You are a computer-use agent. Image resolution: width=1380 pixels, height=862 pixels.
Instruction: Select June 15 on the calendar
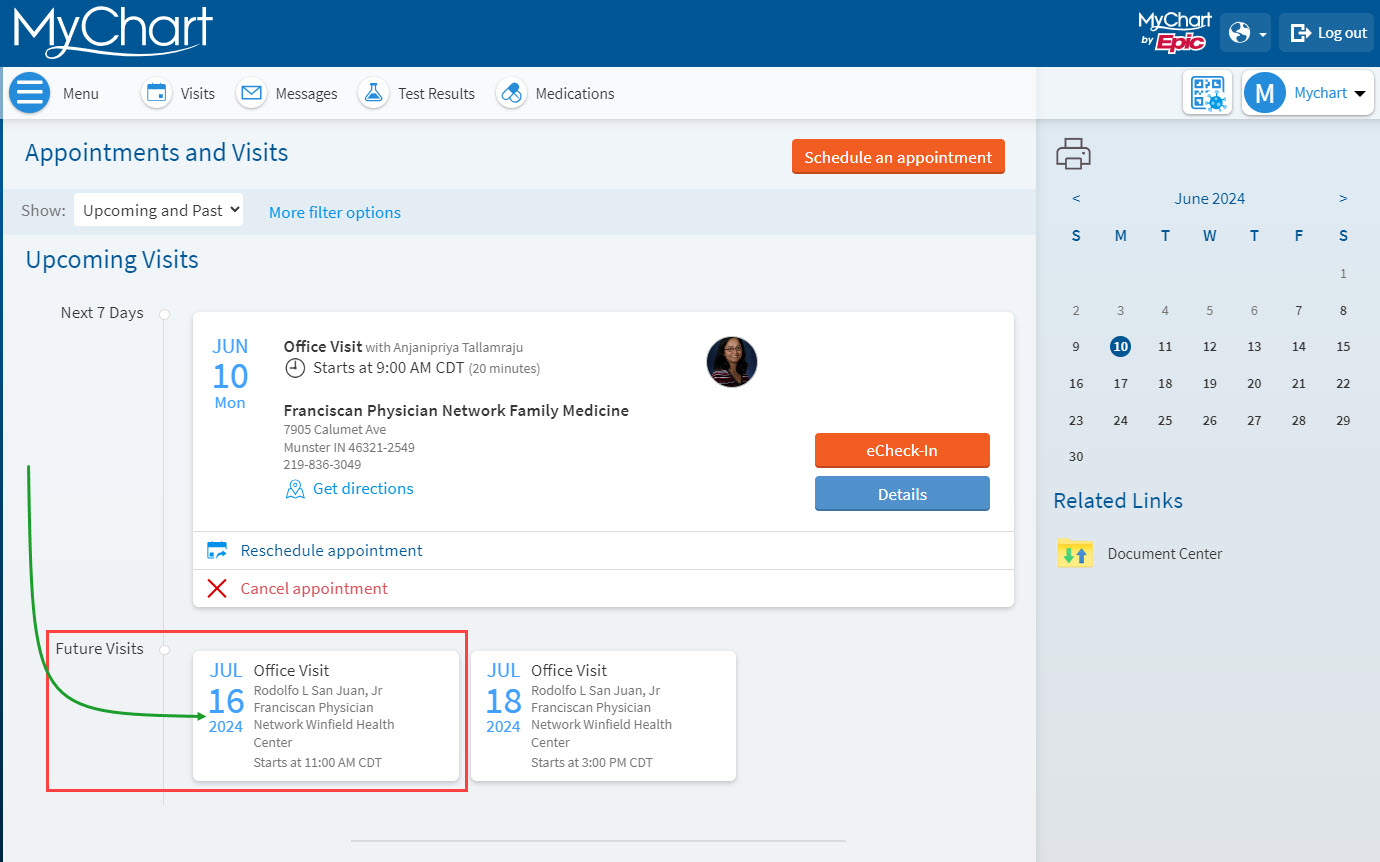(x=1343, y=346)
